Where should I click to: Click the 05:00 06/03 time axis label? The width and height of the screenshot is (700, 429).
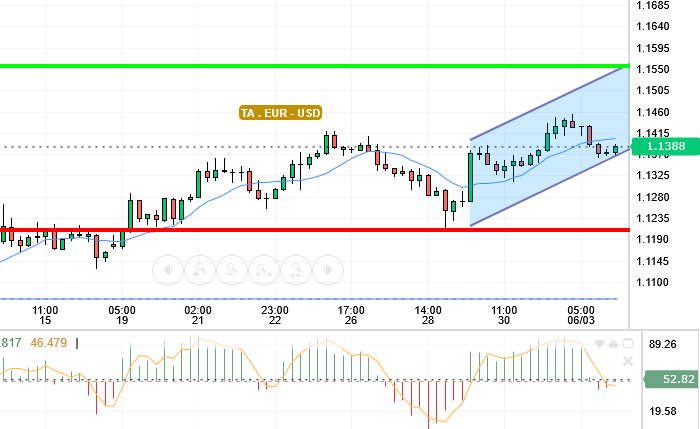tap(581, 315)
